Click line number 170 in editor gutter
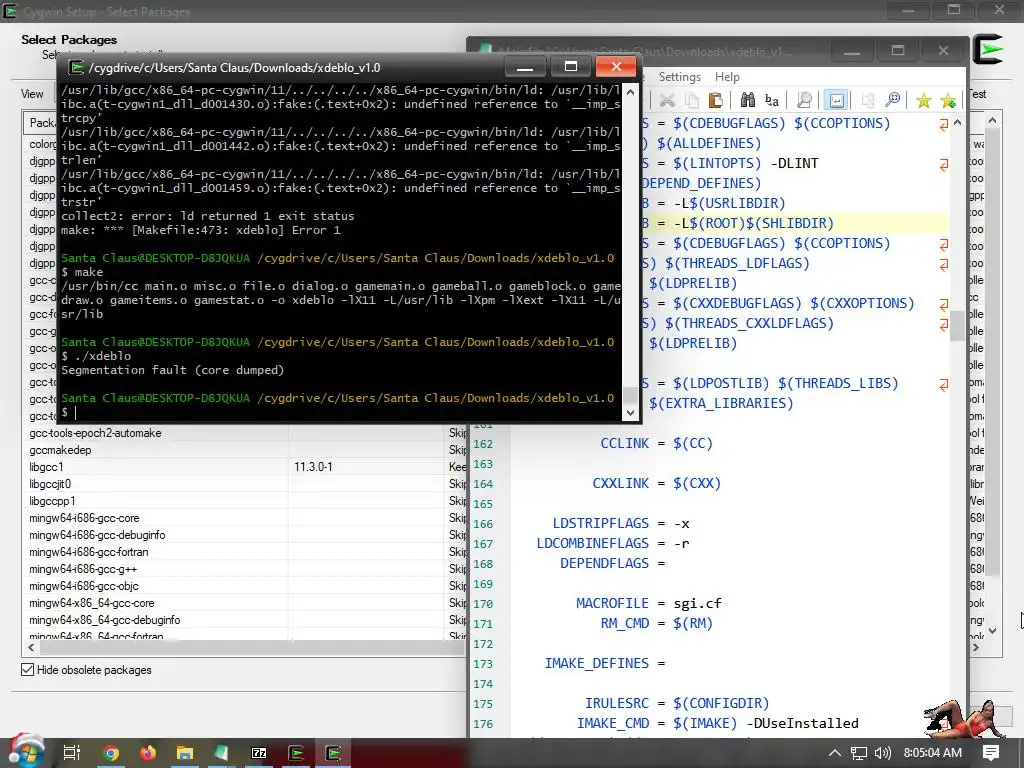 [483, 604]
